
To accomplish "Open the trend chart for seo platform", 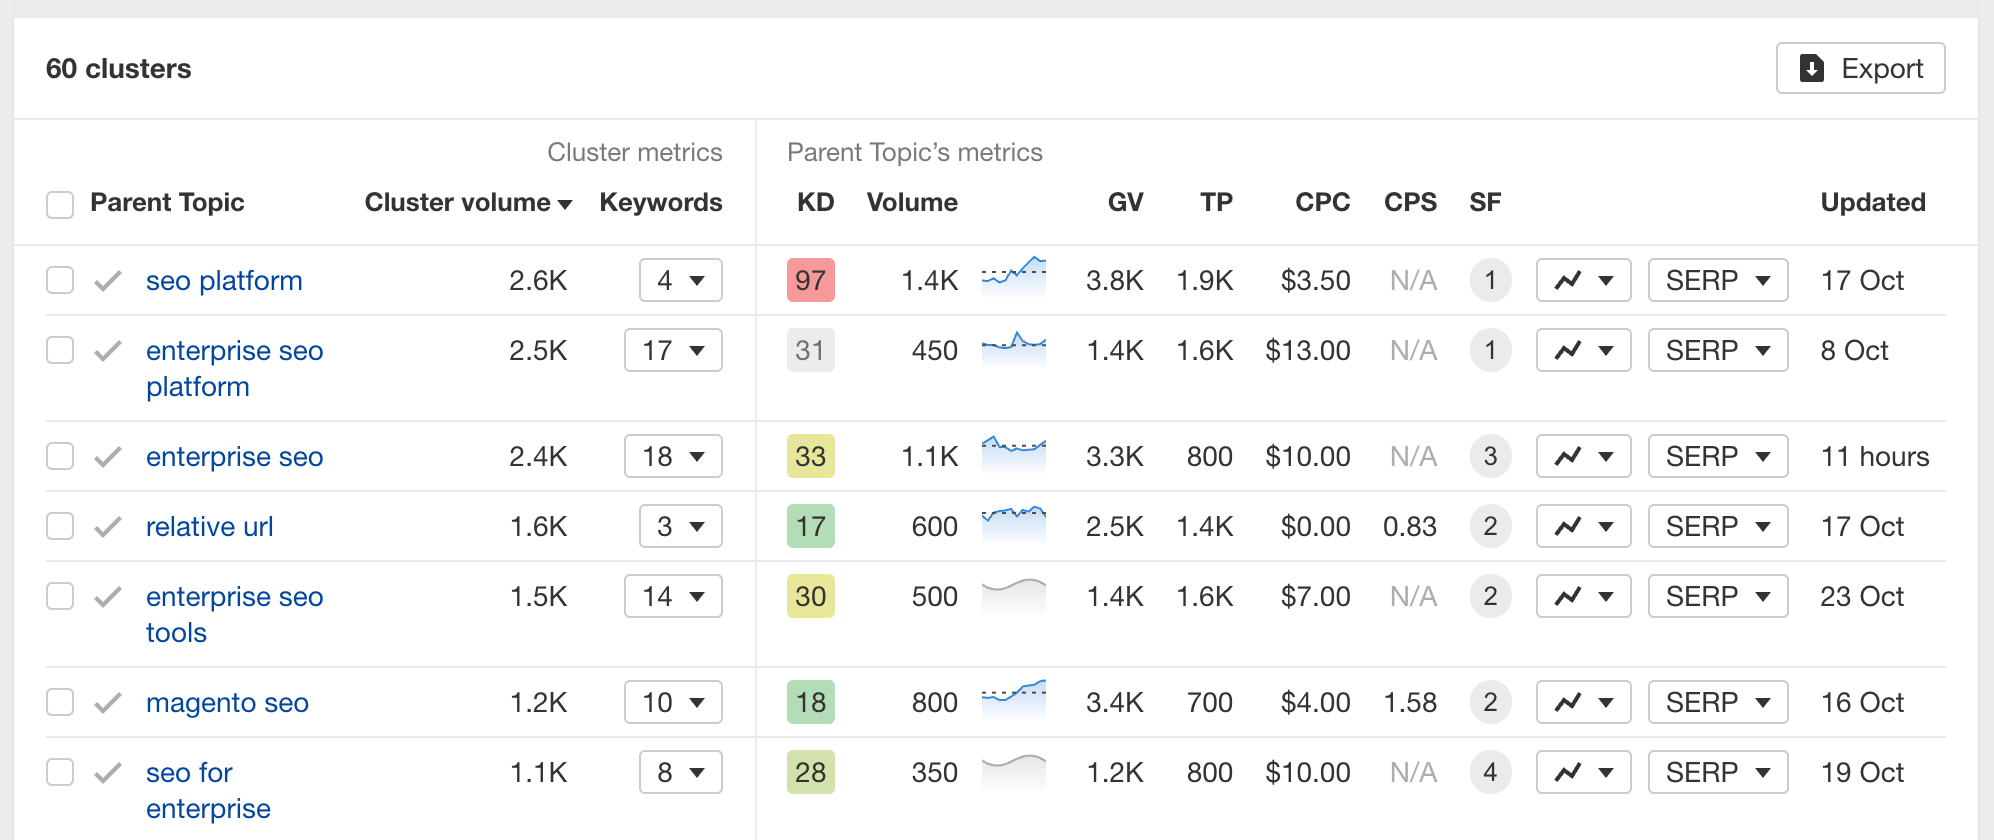I will coord(1583,280).
